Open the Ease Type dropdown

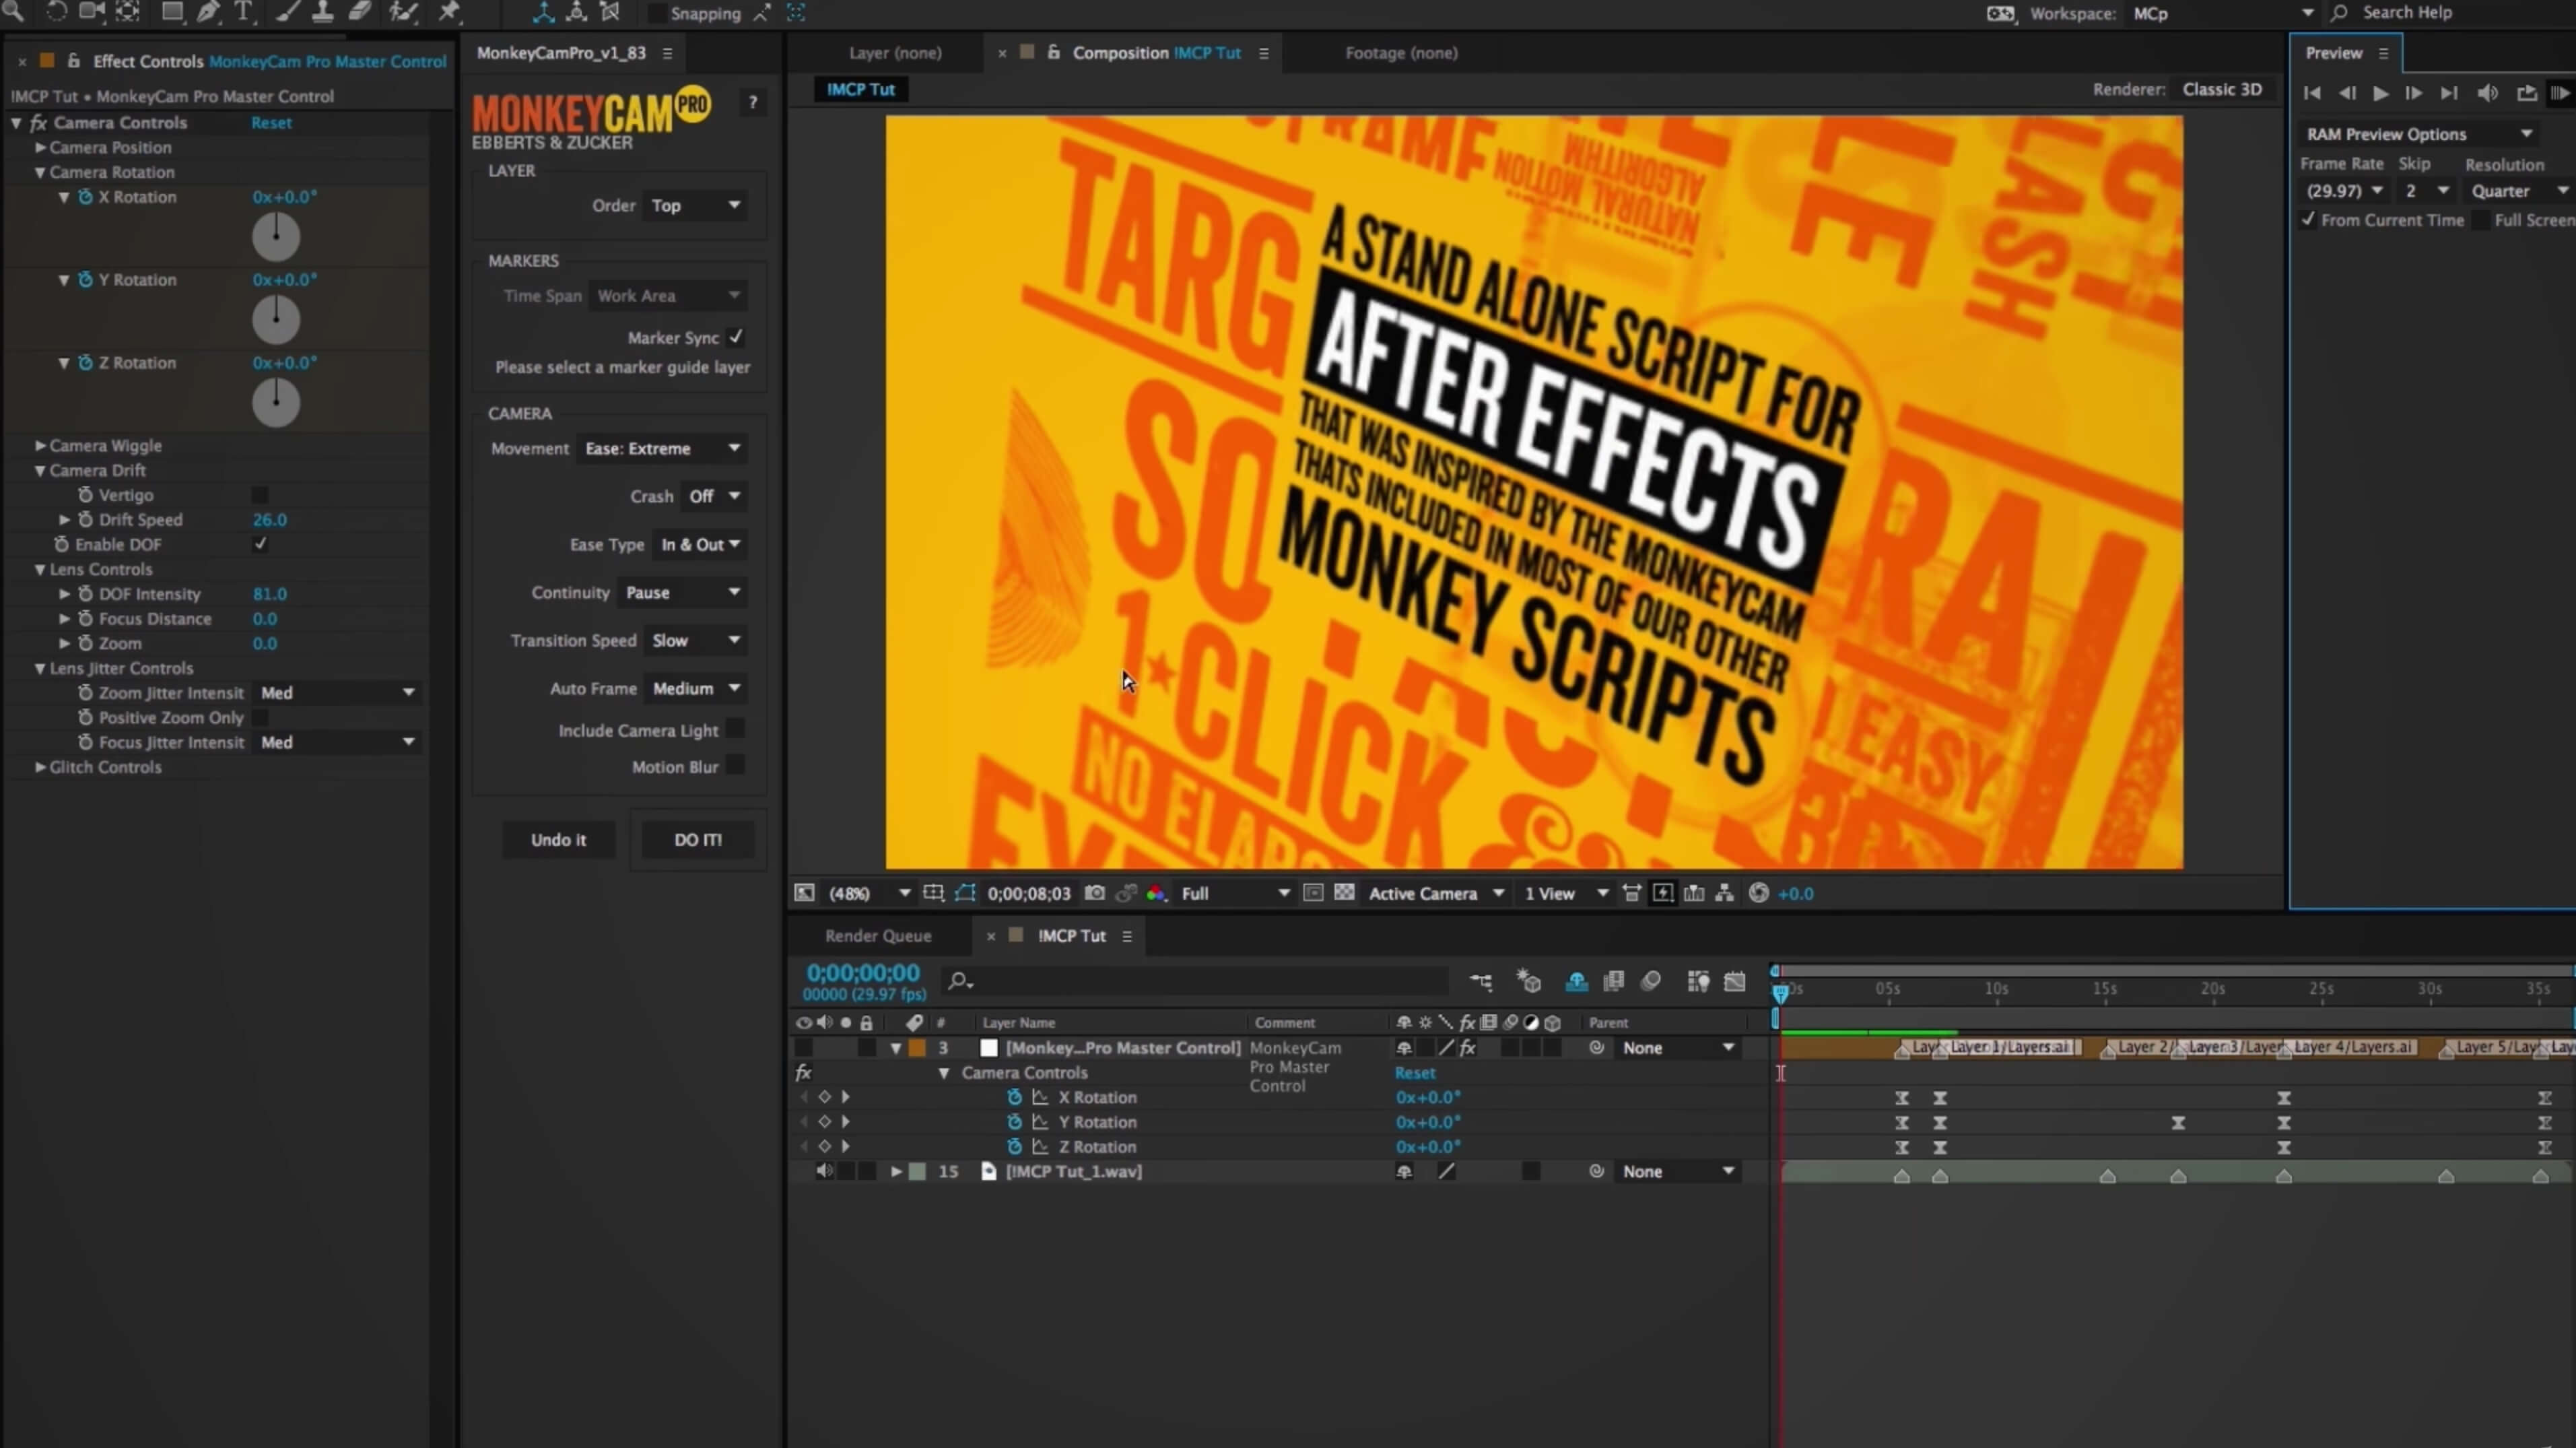pyautogui.click(x=700, y=544)
